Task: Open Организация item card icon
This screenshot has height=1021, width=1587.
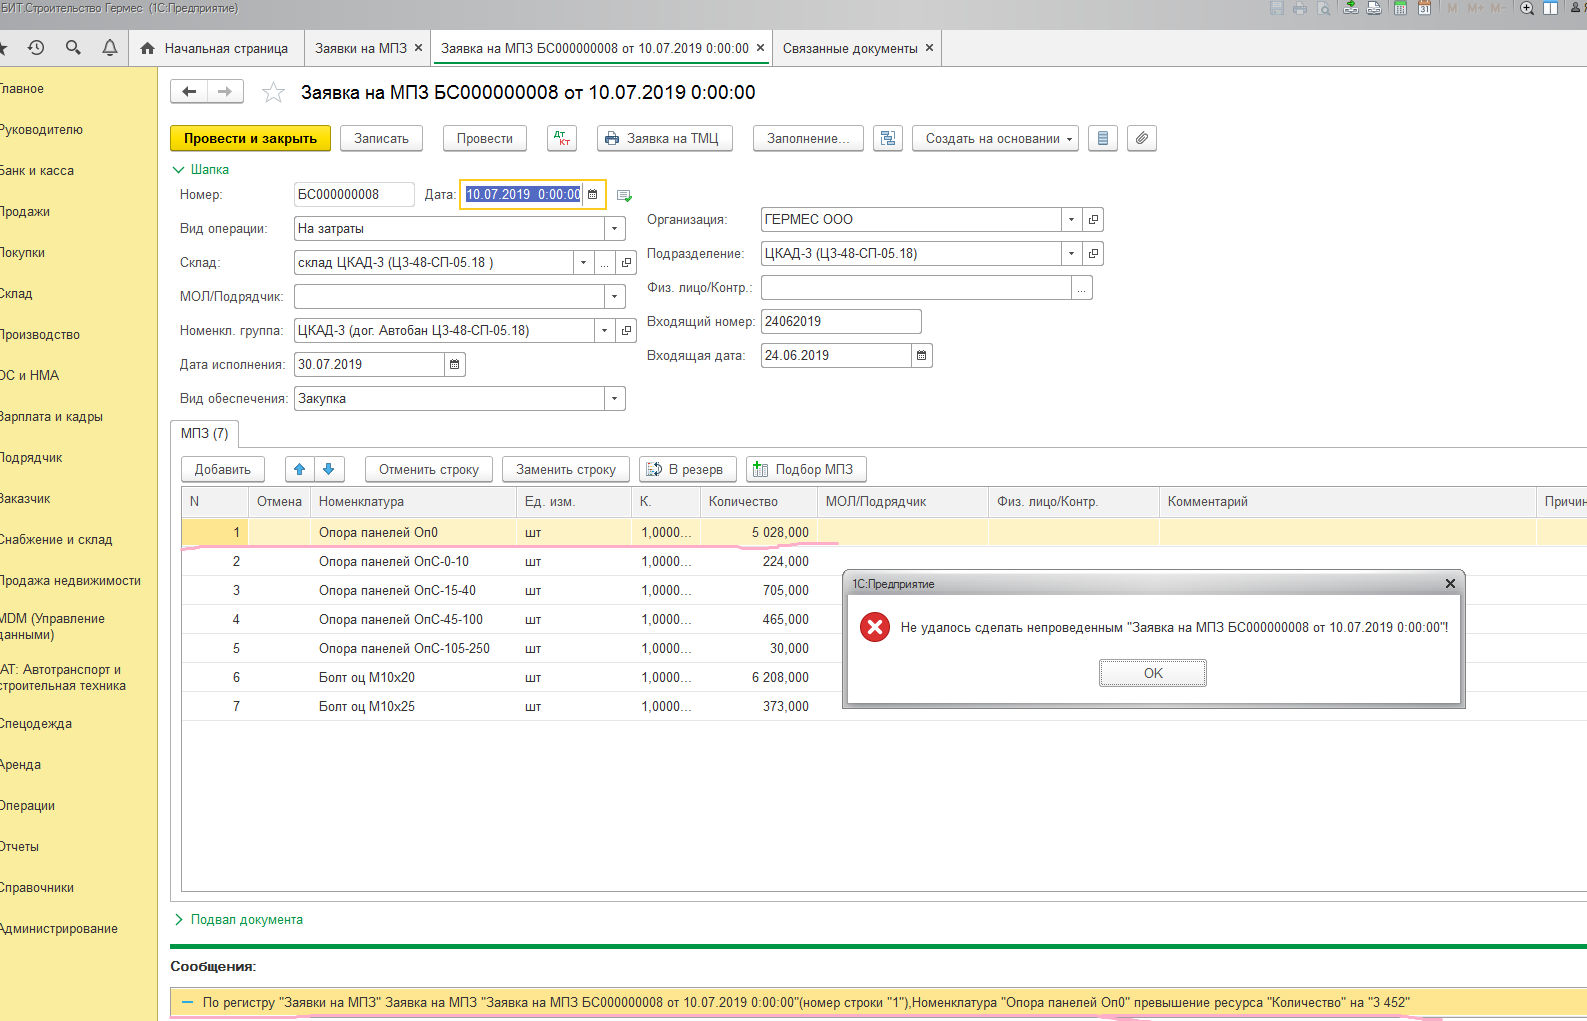Action: (x=1093, y=219)
